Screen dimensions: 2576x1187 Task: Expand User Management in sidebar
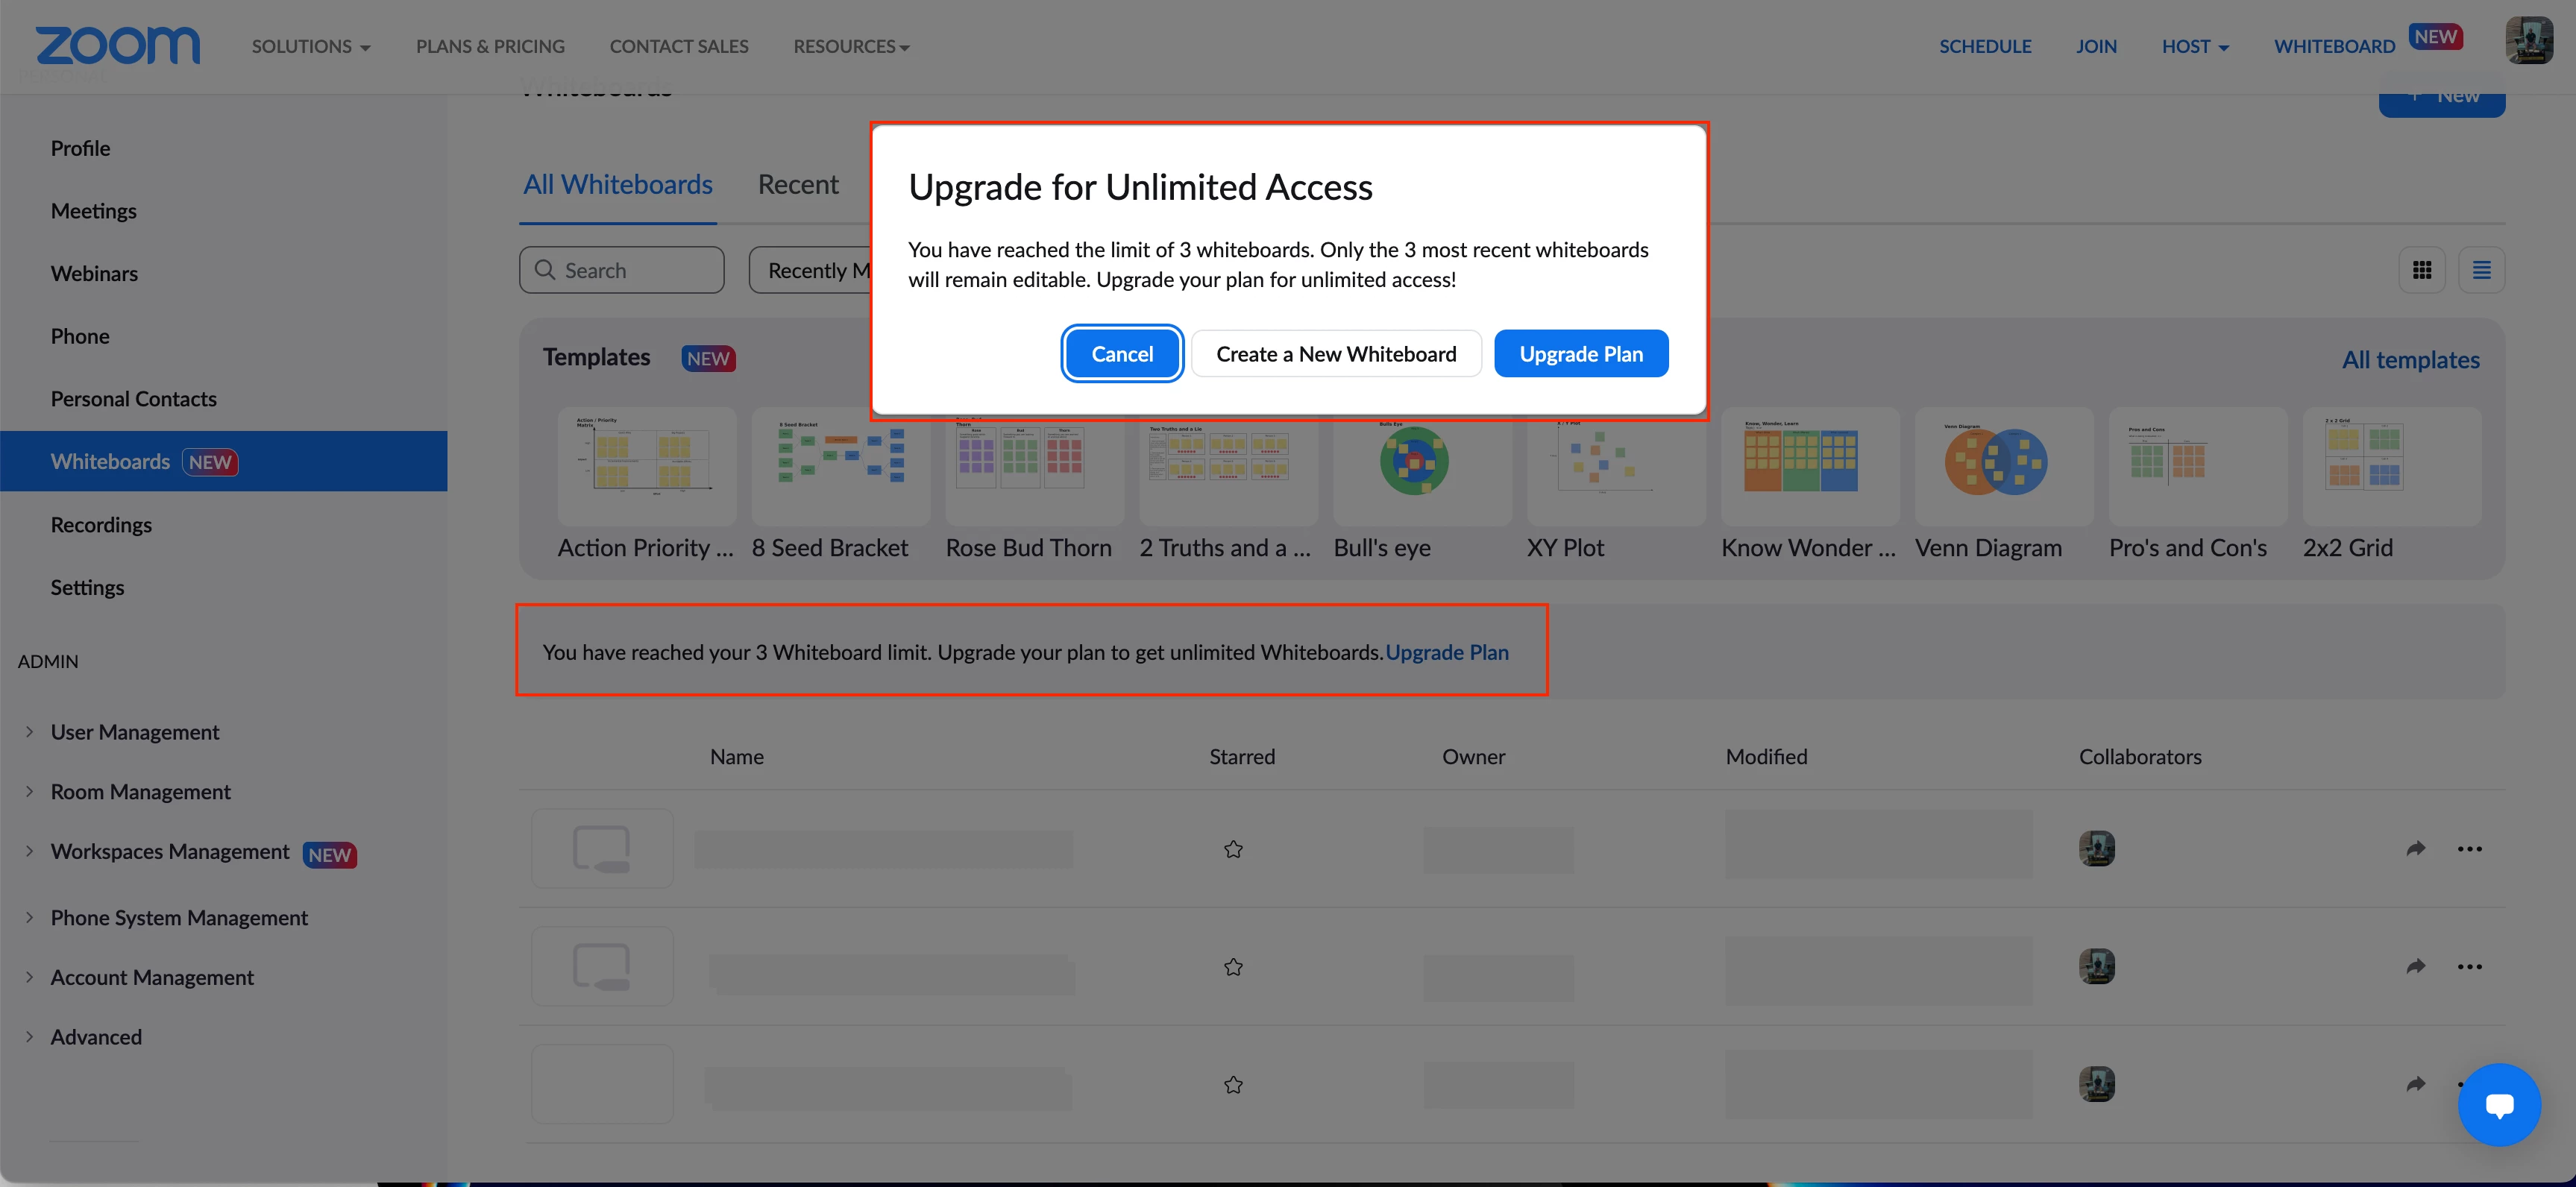(134, 732)
